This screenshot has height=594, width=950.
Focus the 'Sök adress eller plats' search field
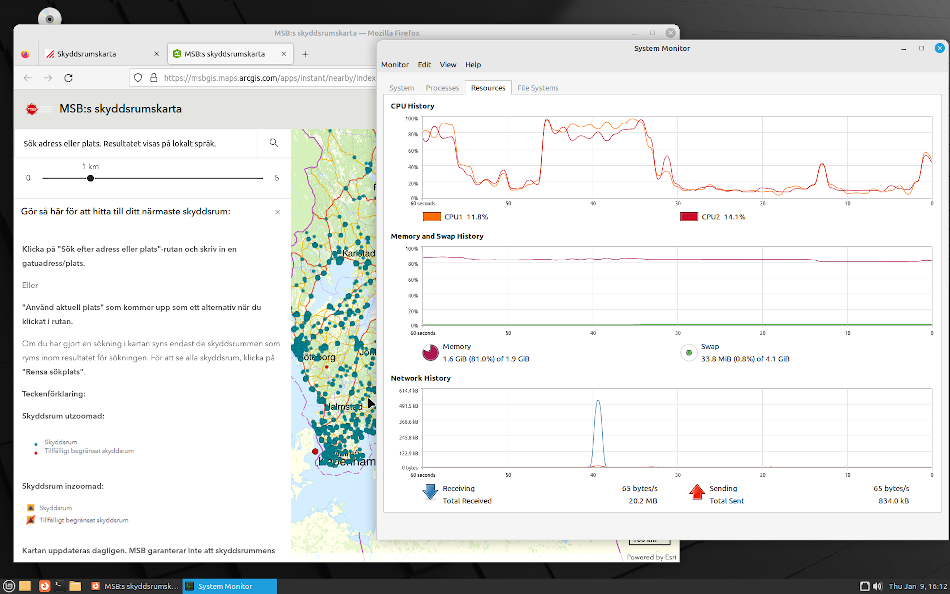(140, 144)
